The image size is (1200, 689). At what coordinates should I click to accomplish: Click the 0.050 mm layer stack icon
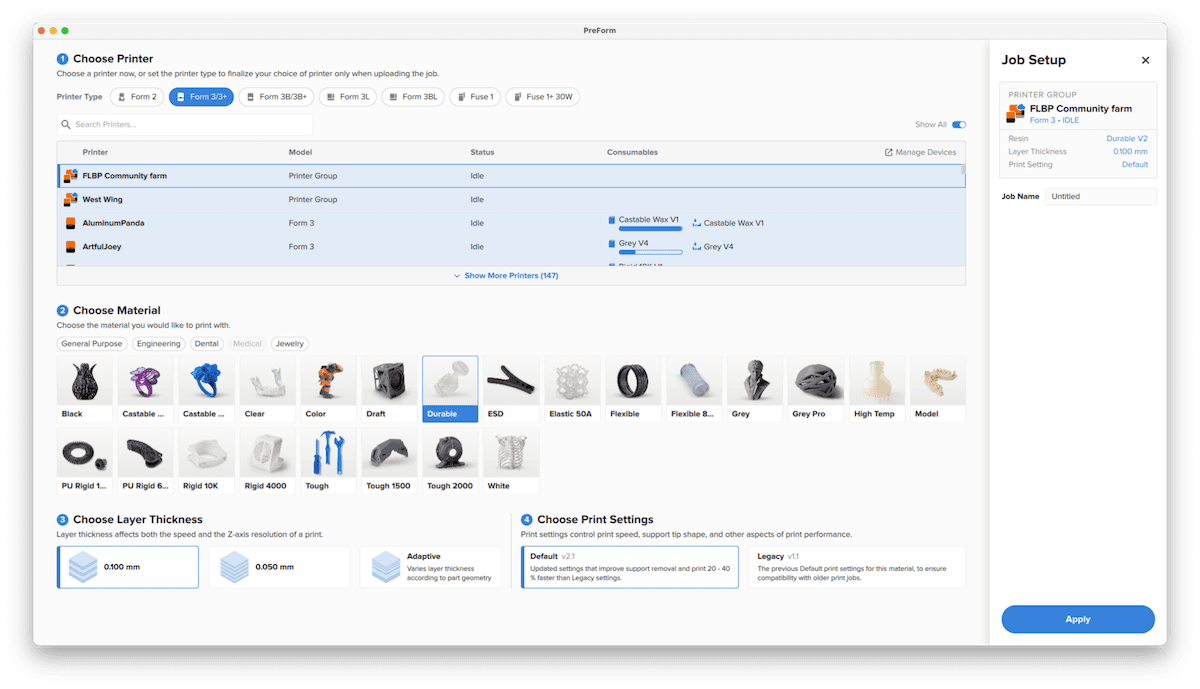pos(234,567)
